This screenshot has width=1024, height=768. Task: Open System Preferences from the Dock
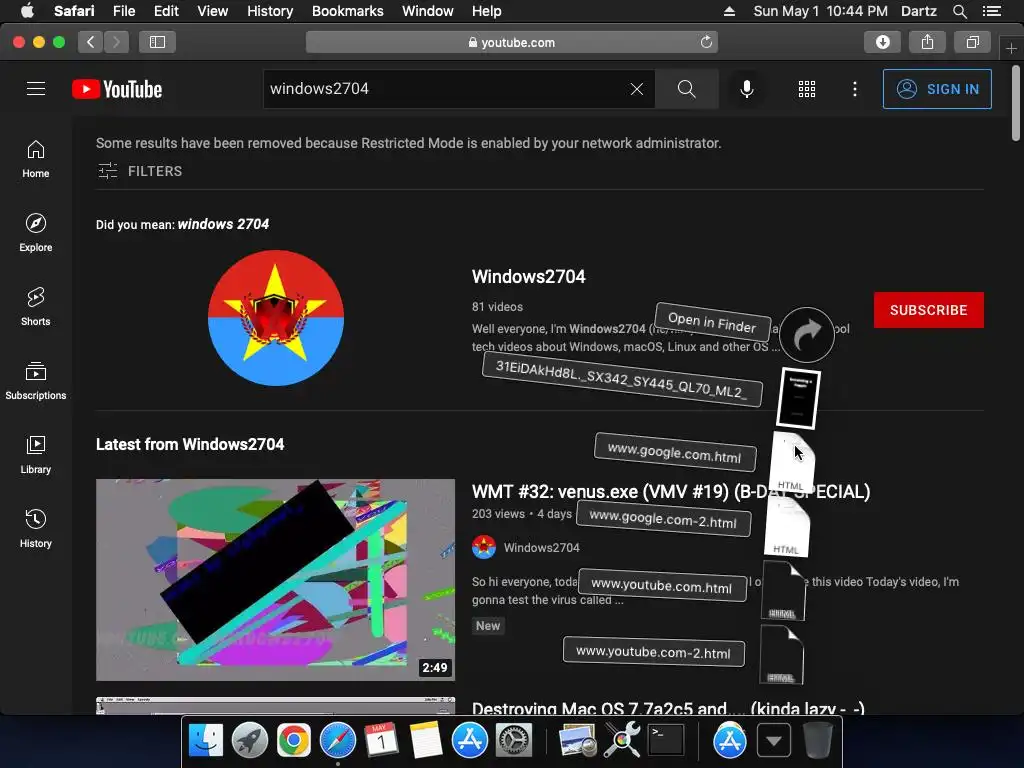(514, 740)
